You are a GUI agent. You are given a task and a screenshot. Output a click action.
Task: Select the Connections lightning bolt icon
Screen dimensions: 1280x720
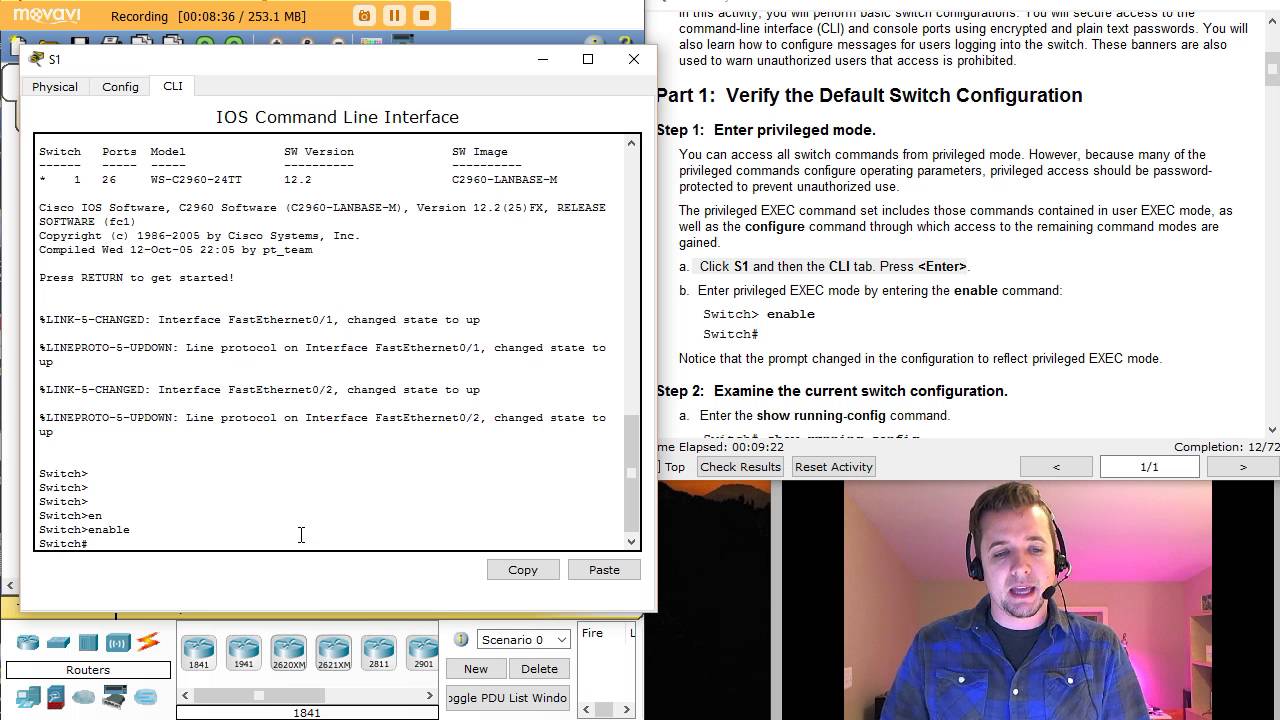(148, 643)
